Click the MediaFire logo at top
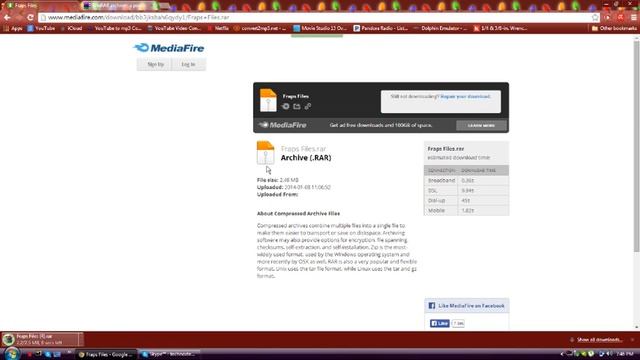The width and height of the screenshot is (640, 360). click(x=169, y=48)
